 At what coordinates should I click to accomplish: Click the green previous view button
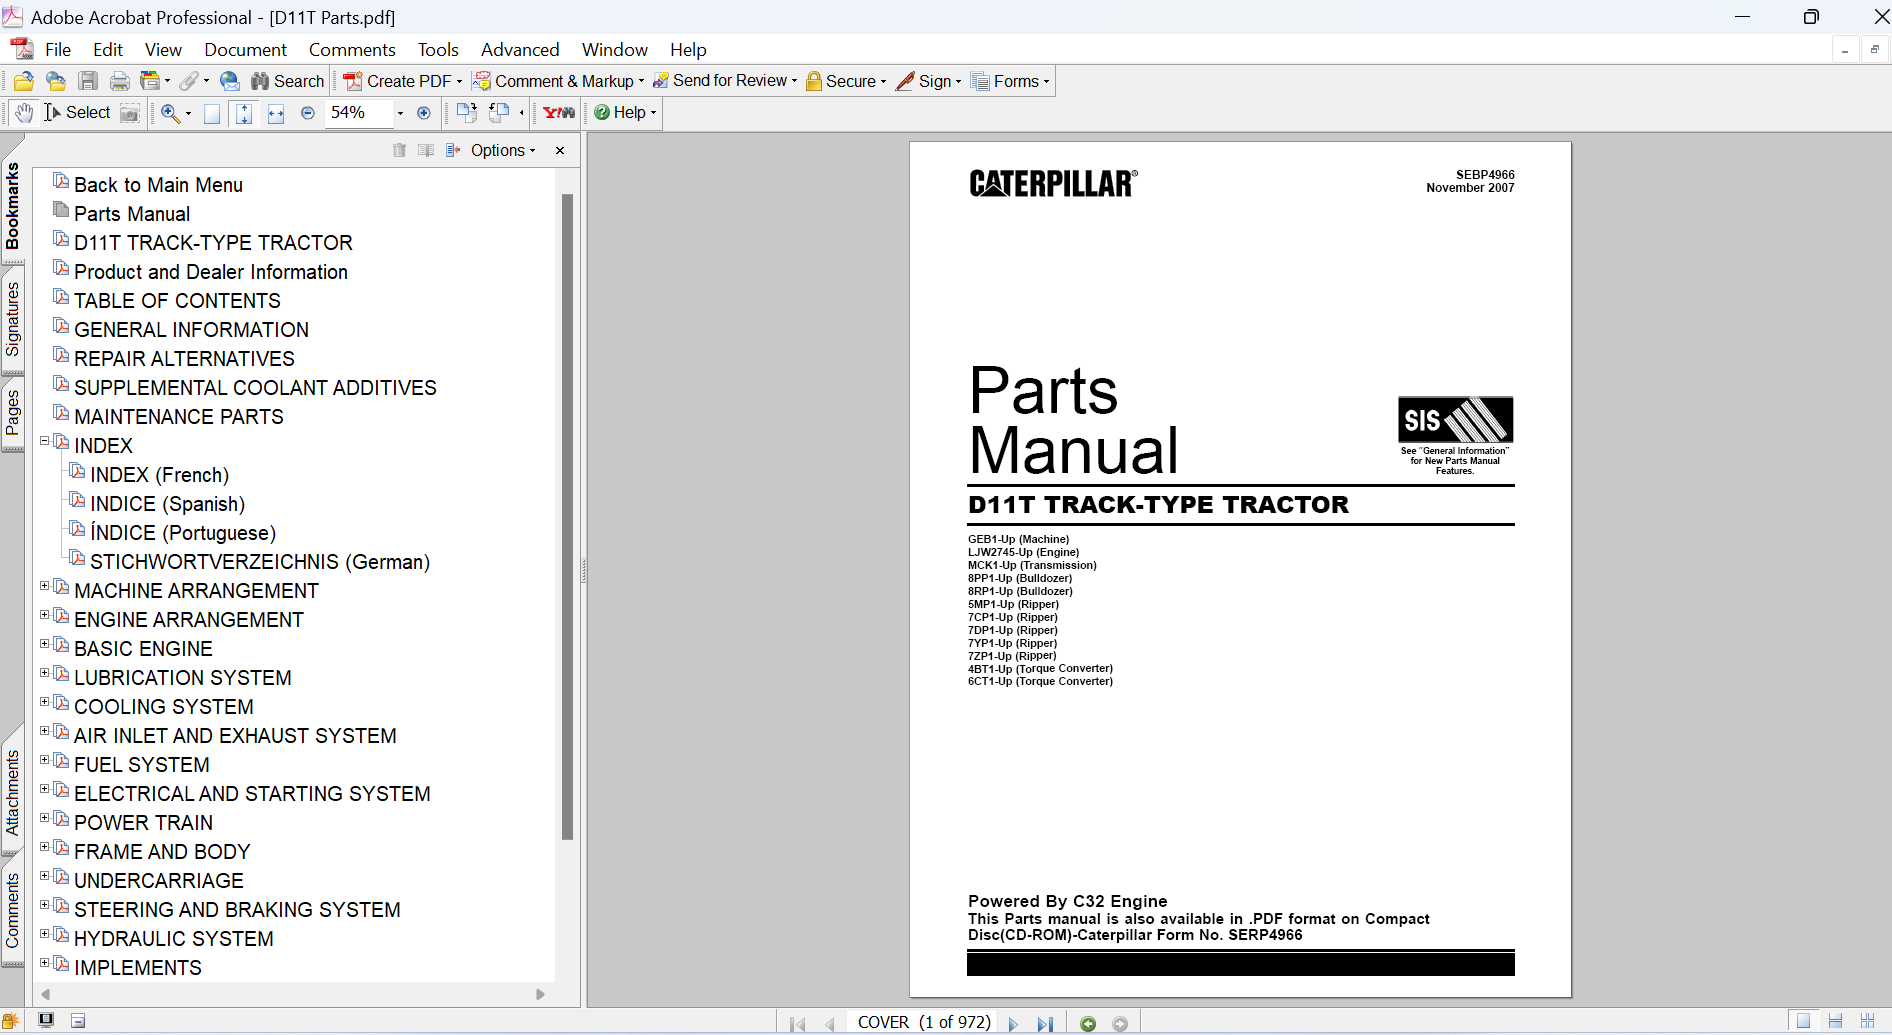[1088, 1023]
